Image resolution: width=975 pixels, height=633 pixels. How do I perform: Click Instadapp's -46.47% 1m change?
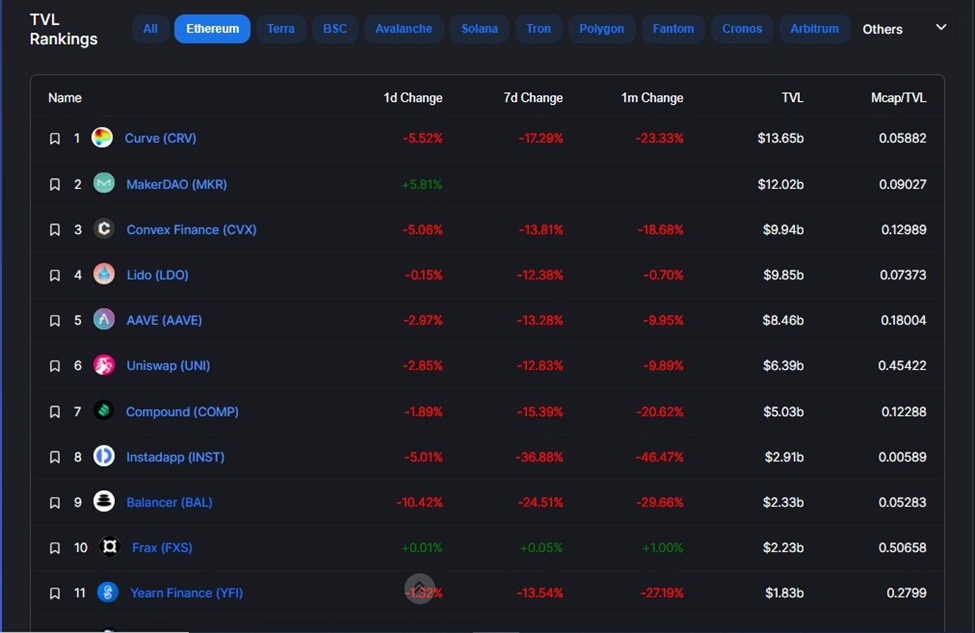(659, 457)
